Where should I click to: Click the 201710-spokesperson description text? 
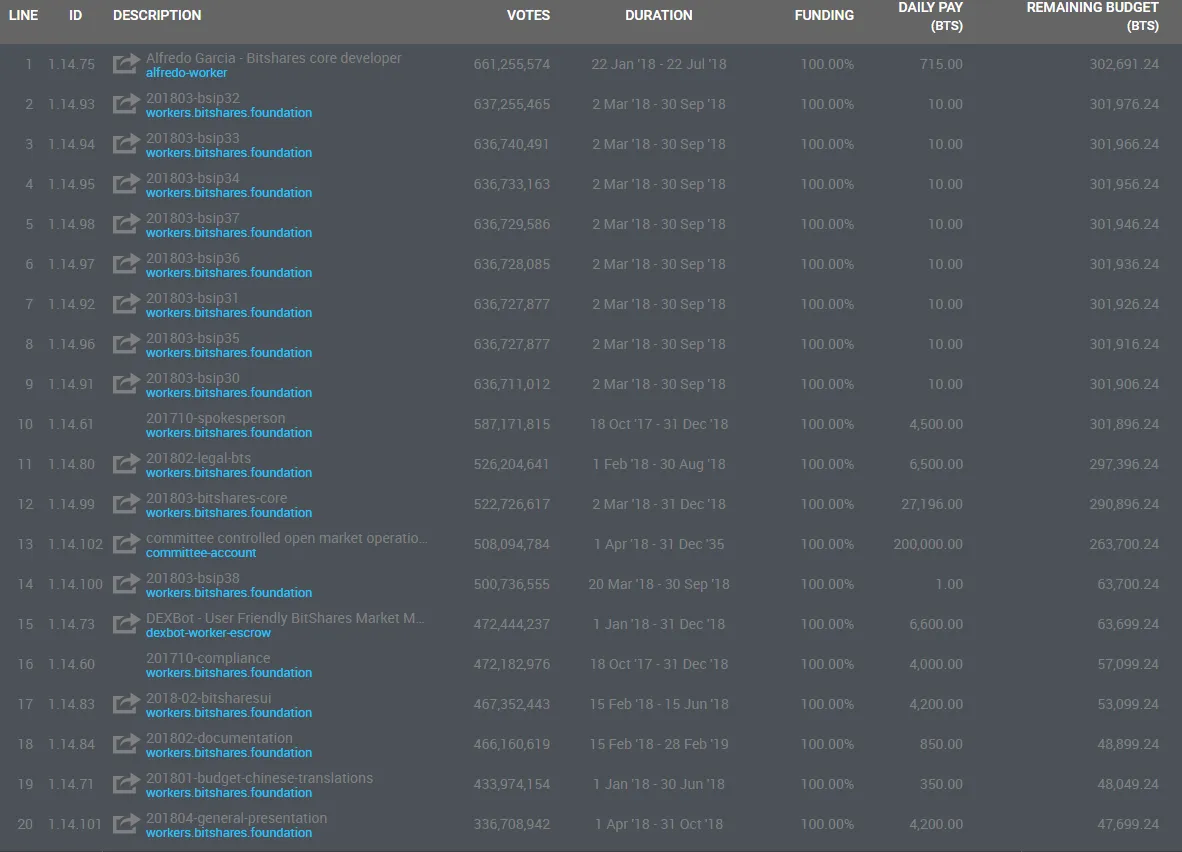click(216, 418)
